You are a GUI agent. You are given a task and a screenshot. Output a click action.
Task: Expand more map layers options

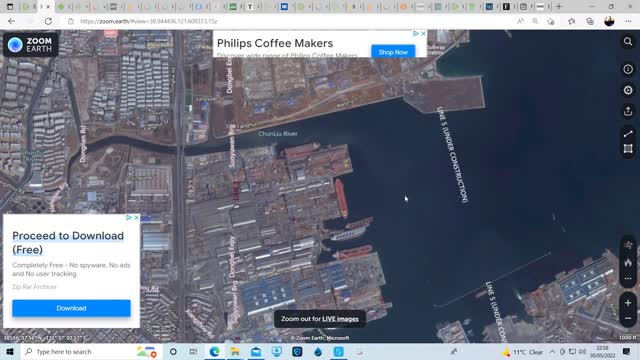(x=628, y=279)
